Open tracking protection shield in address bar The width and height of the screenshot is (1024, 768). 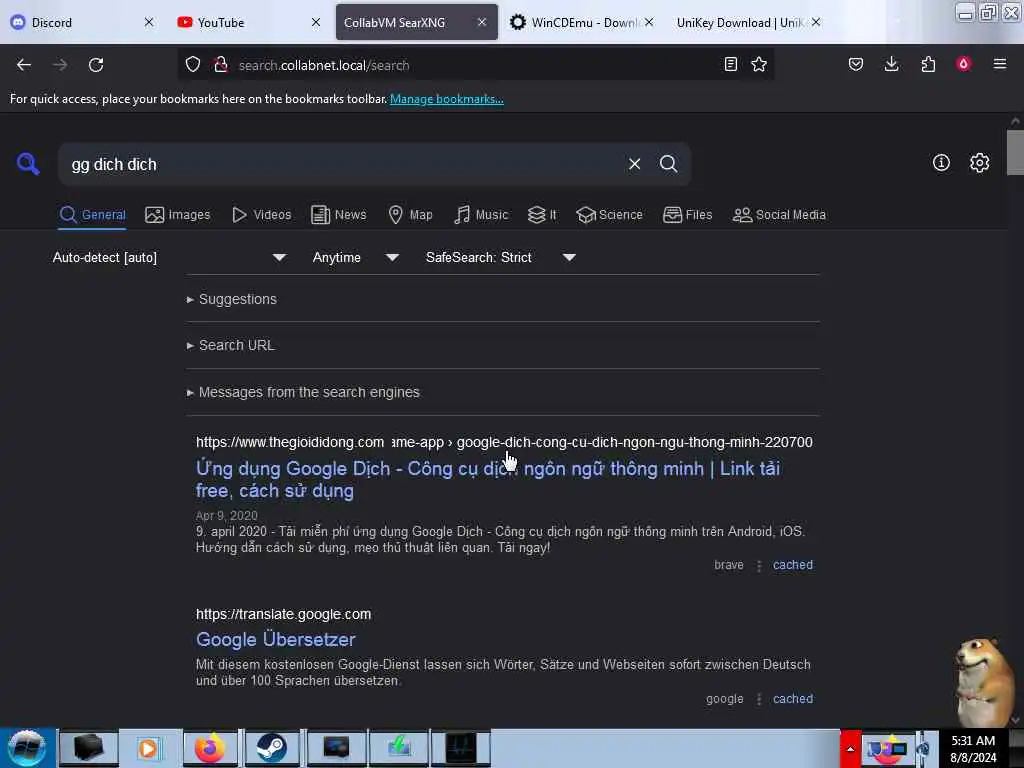(x=193, y=65)
